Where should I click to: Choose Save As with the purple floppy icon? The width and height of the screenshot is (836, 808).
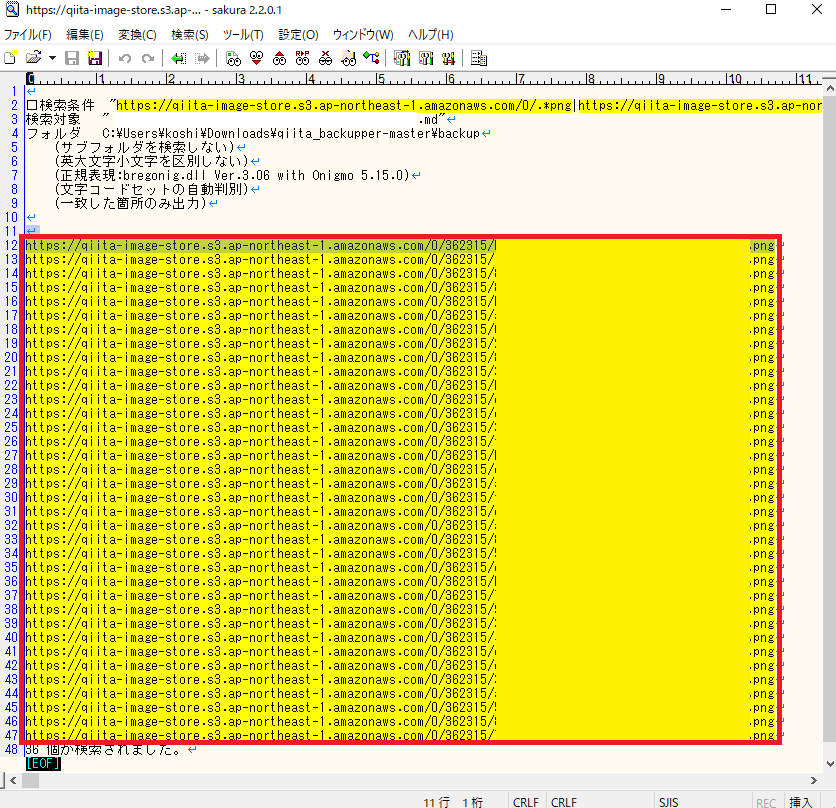pyautogui.click(x=95, y=58)
